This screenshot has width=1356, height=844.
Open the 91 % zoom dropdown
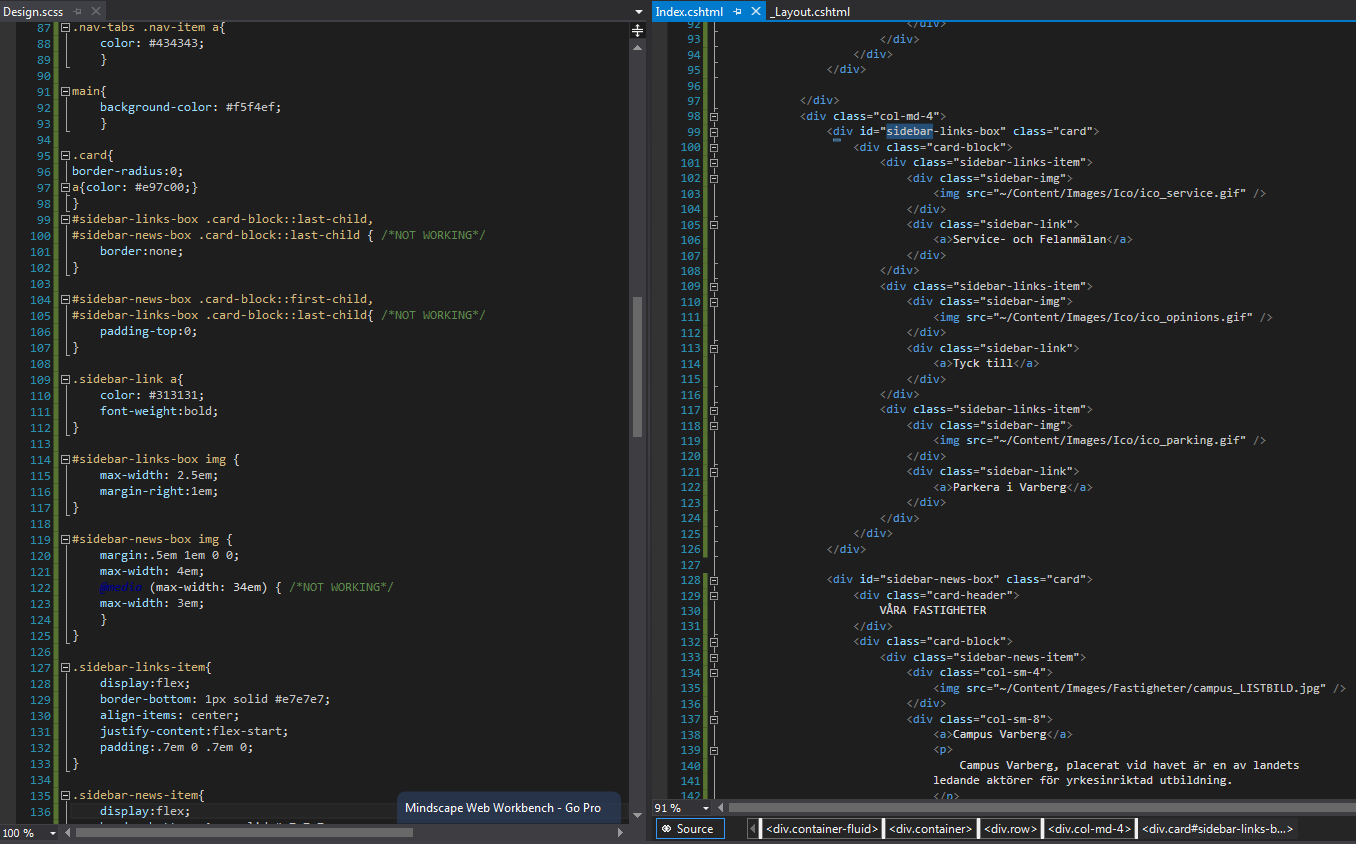[x=706, y=808]
